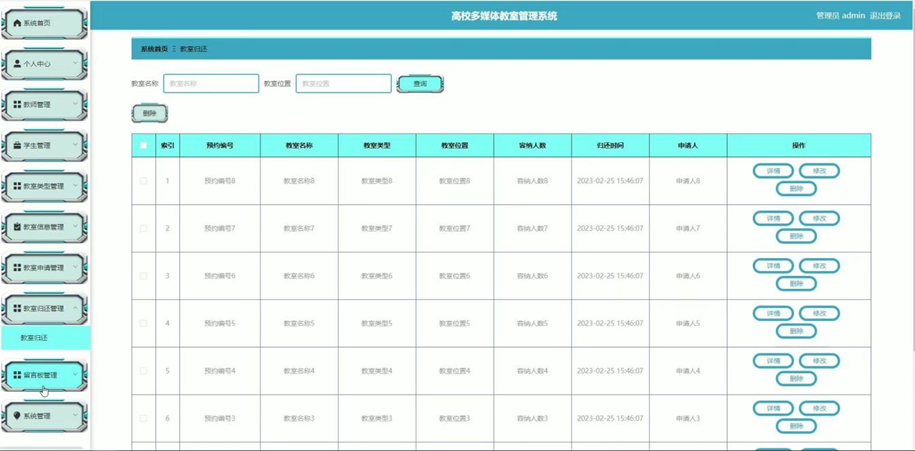View 详情 for row 预约编号5
Viewport: 915px width, 451px height.
773,313
